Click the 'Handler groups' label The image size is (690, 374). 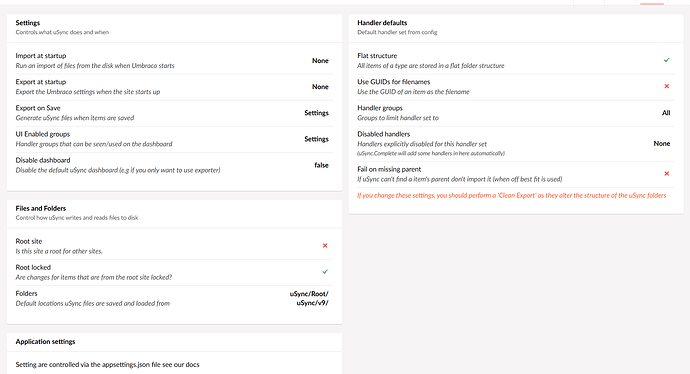pyautogui.click(x=380, y=108)
